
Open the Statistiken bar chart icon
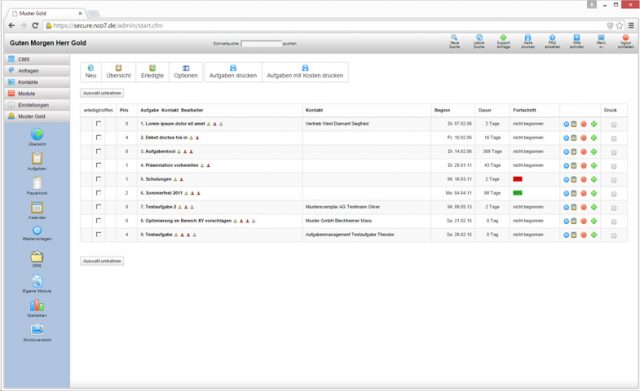point(37,305)
